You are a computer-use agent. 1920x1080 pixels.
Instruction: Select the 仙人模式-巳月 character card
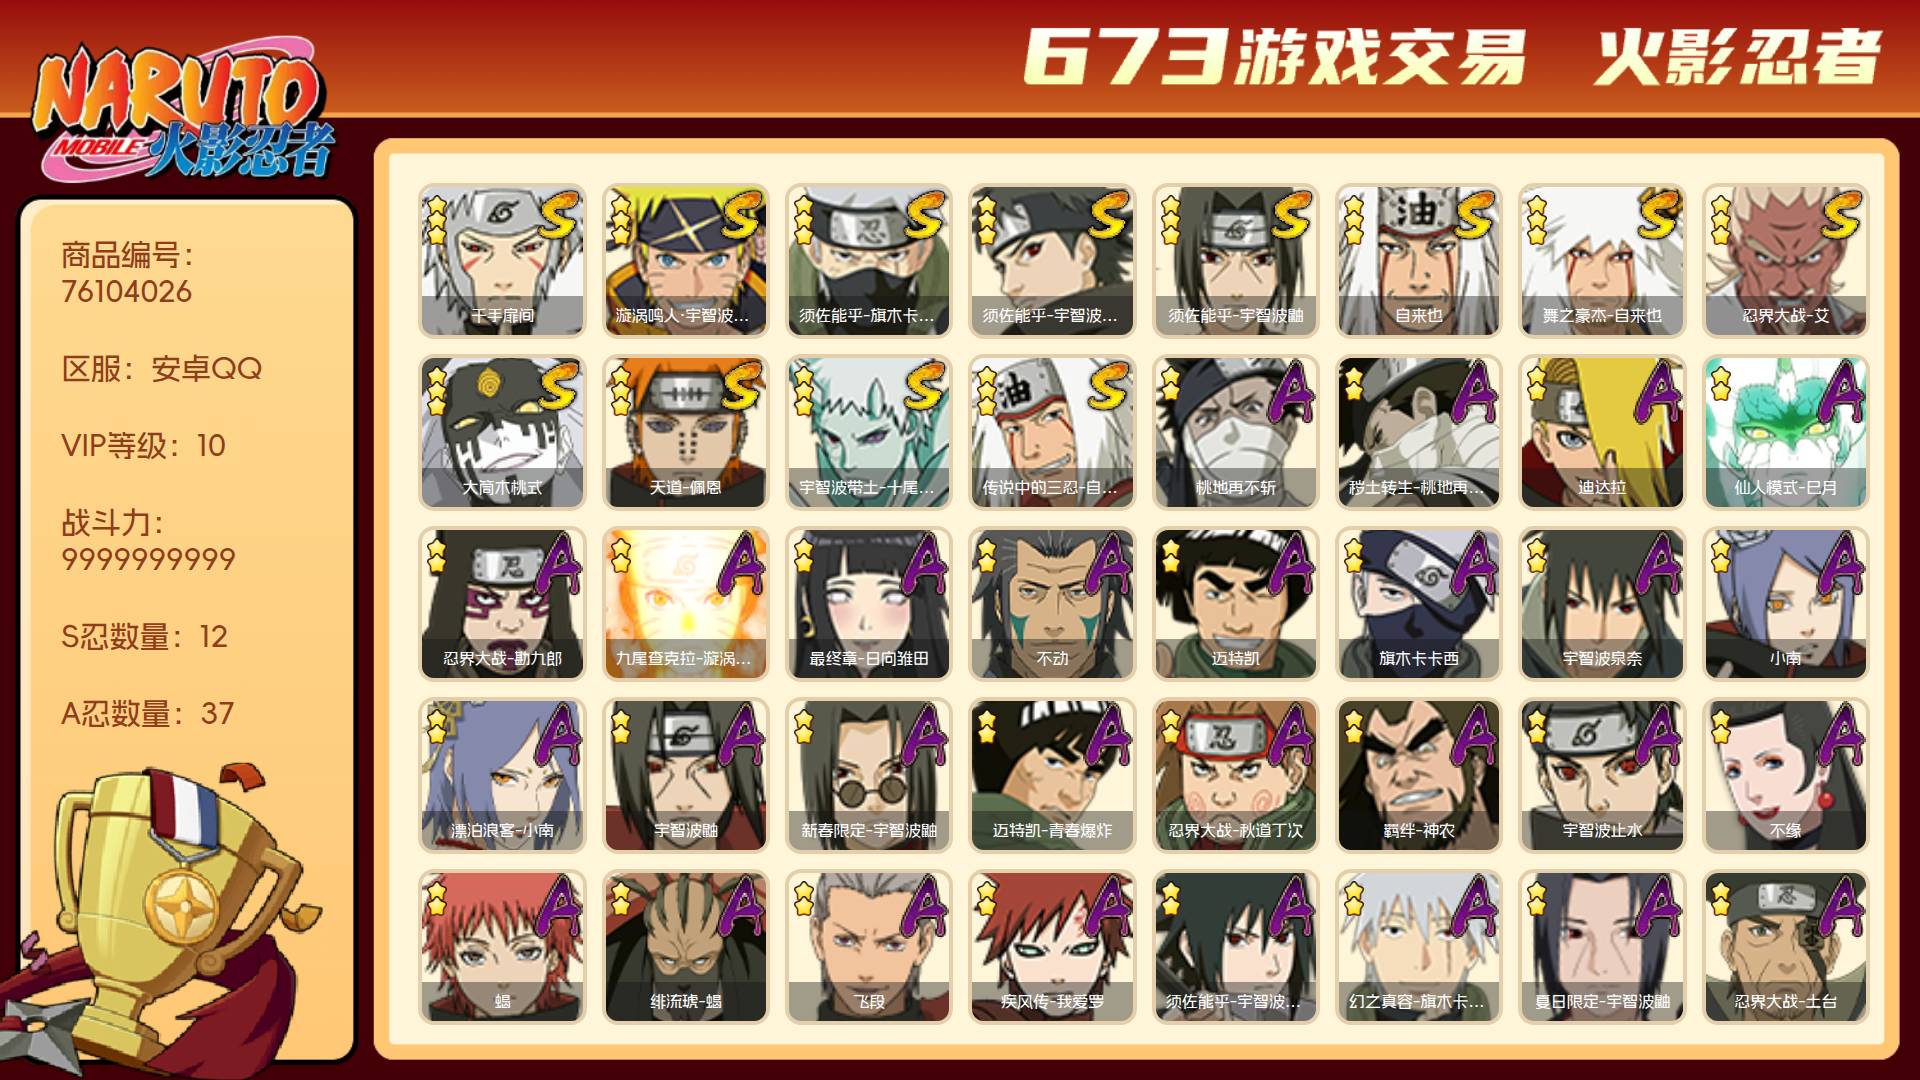pos(1785,432)
